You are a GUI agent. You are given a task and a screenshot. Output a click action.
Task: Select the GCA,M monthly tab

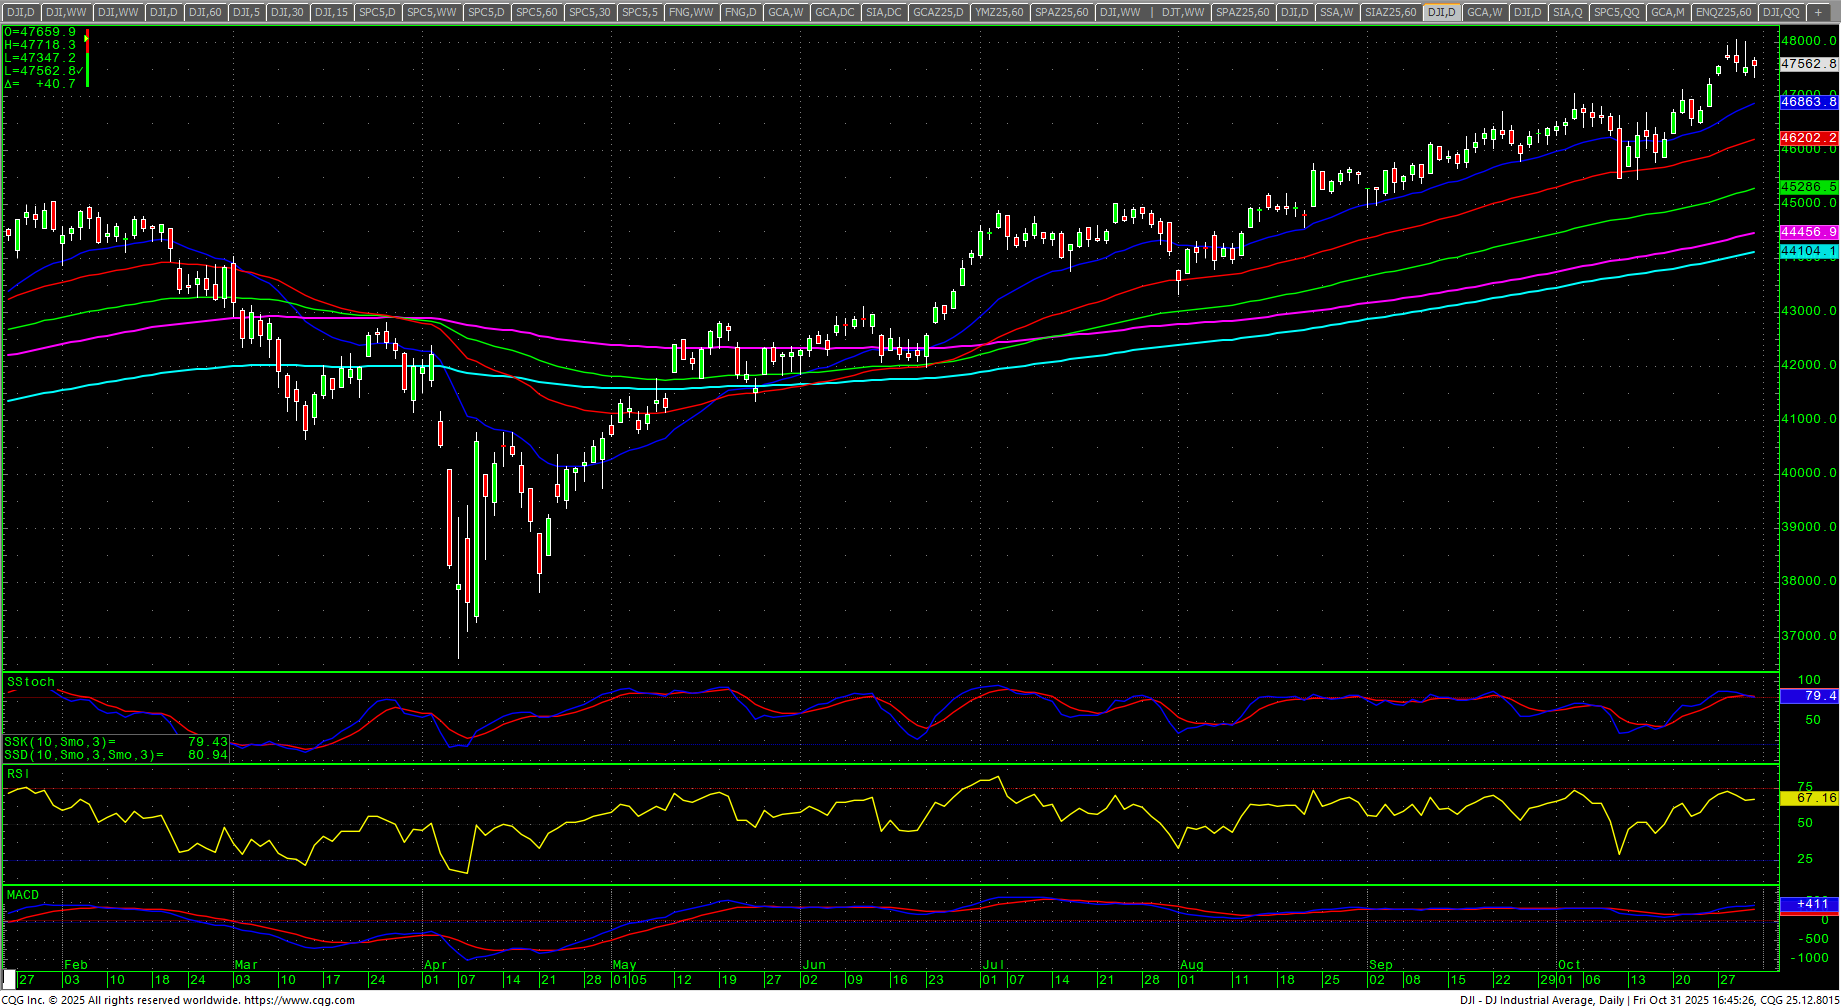(1667, 12)
